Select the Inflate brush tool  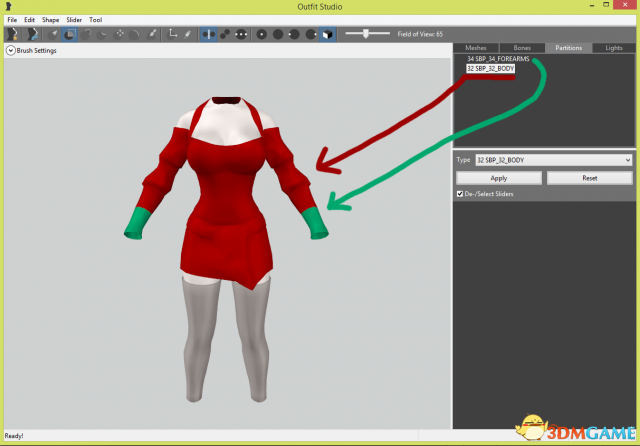point(87,33)
